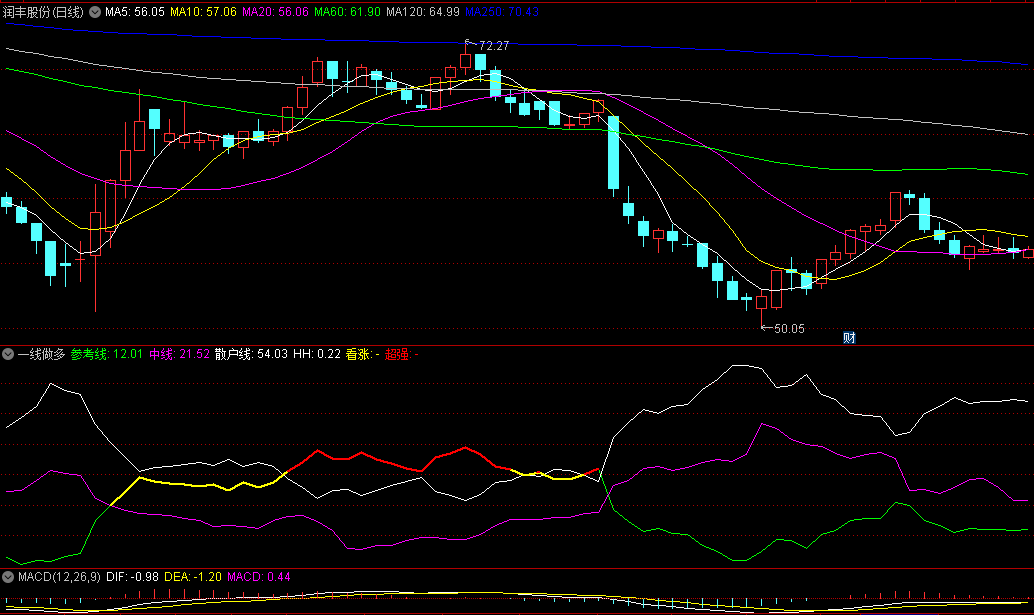Screen dimensions: 1034x615
Task: Click the 财 financial marker icon
Action: point(849,337)
